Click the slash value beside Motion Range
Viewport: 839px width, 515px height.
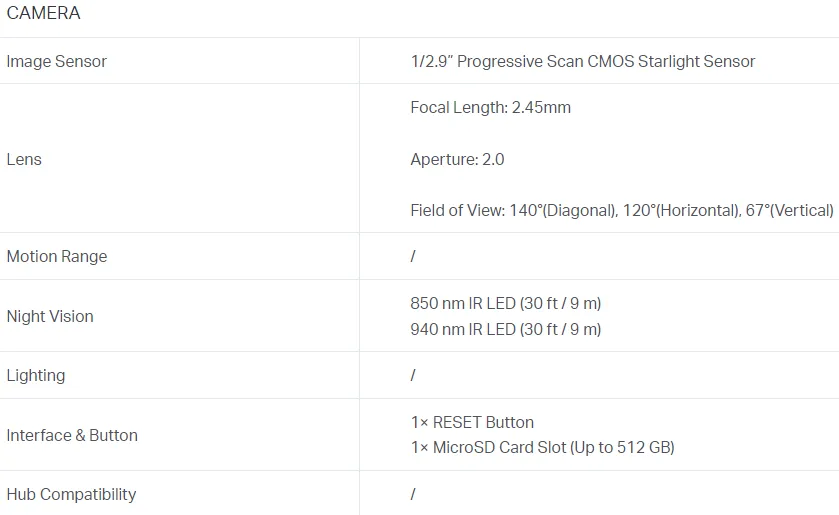click(x=413, y=256)
